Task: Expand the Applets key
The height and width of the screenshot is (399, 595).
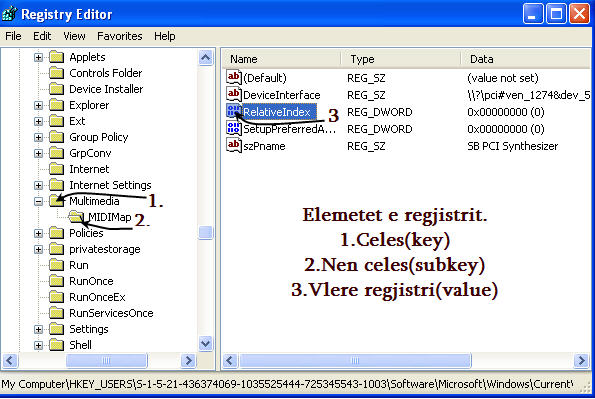Action: (38, 57)
